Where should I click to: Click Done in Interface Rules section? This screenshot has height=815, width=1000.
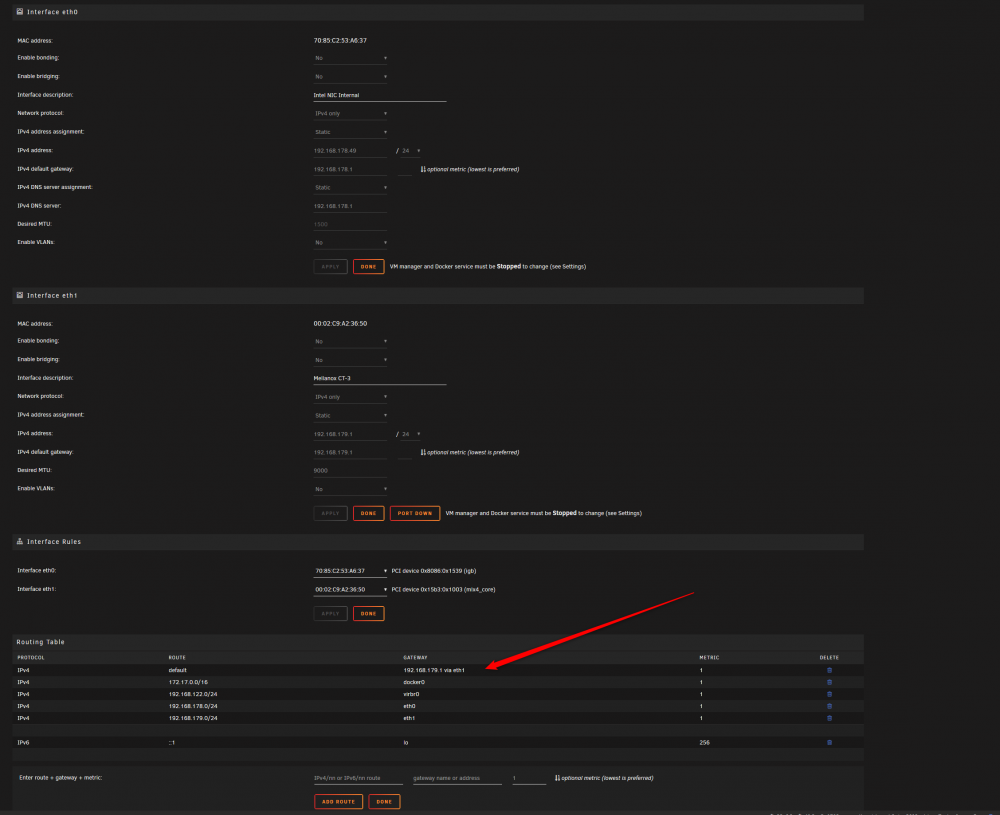pyautogui.click(x=369, y=613)
